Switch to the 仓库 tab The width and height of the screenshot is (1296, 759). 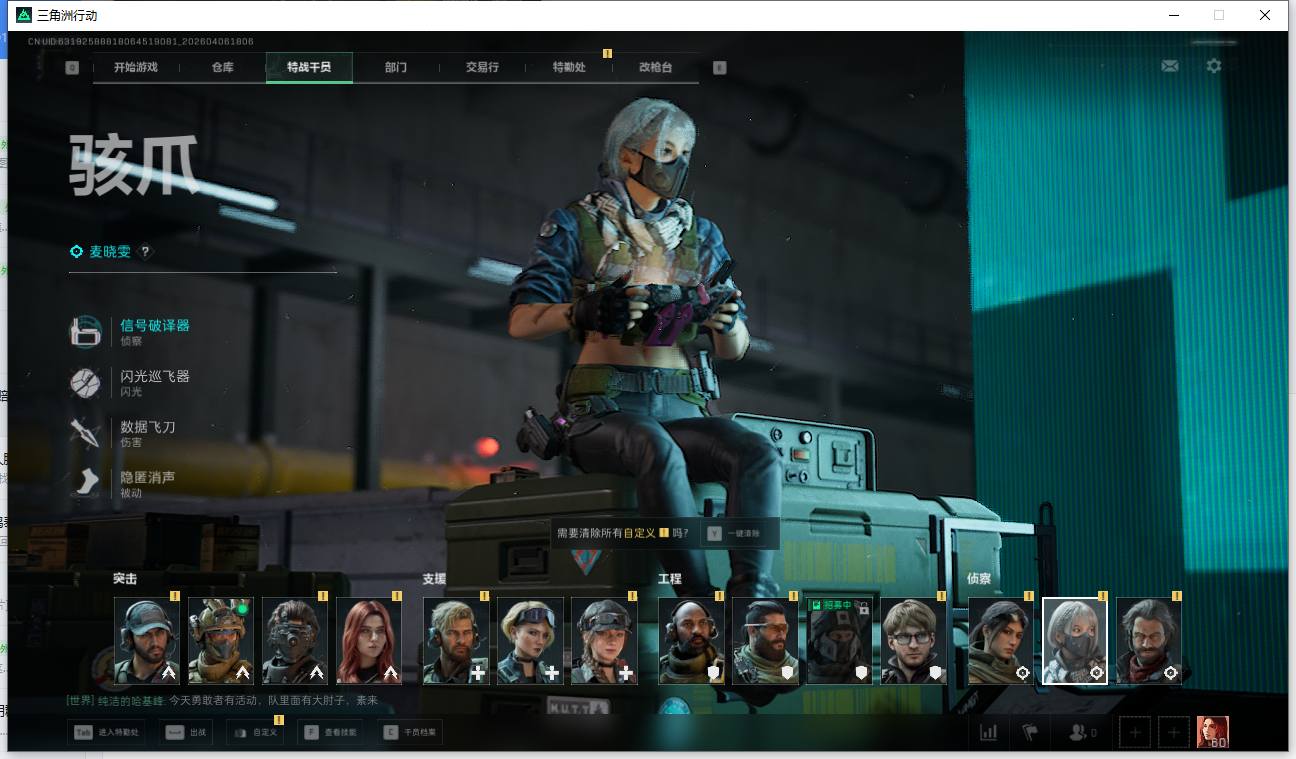click(222, 68)
